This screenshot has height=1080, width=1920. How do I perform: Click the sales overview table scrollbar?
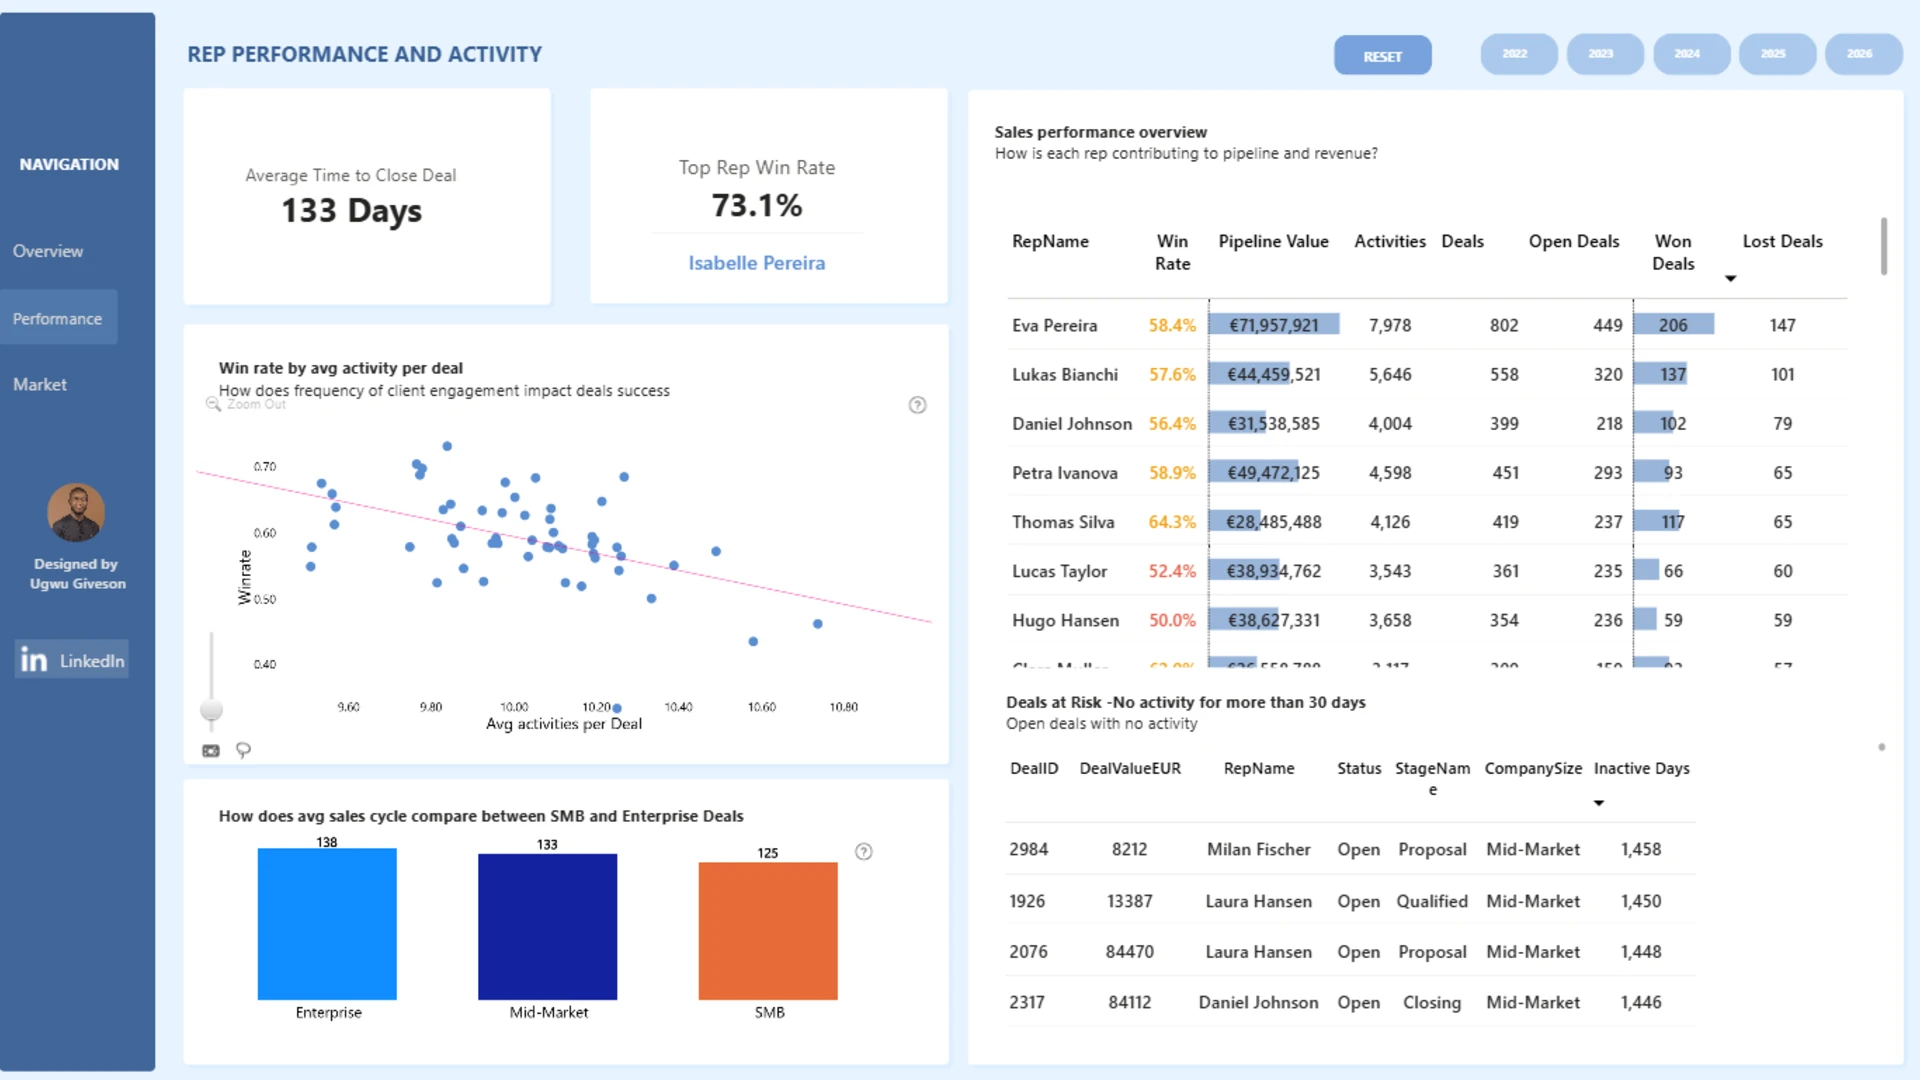click(x=1883, y=246)
